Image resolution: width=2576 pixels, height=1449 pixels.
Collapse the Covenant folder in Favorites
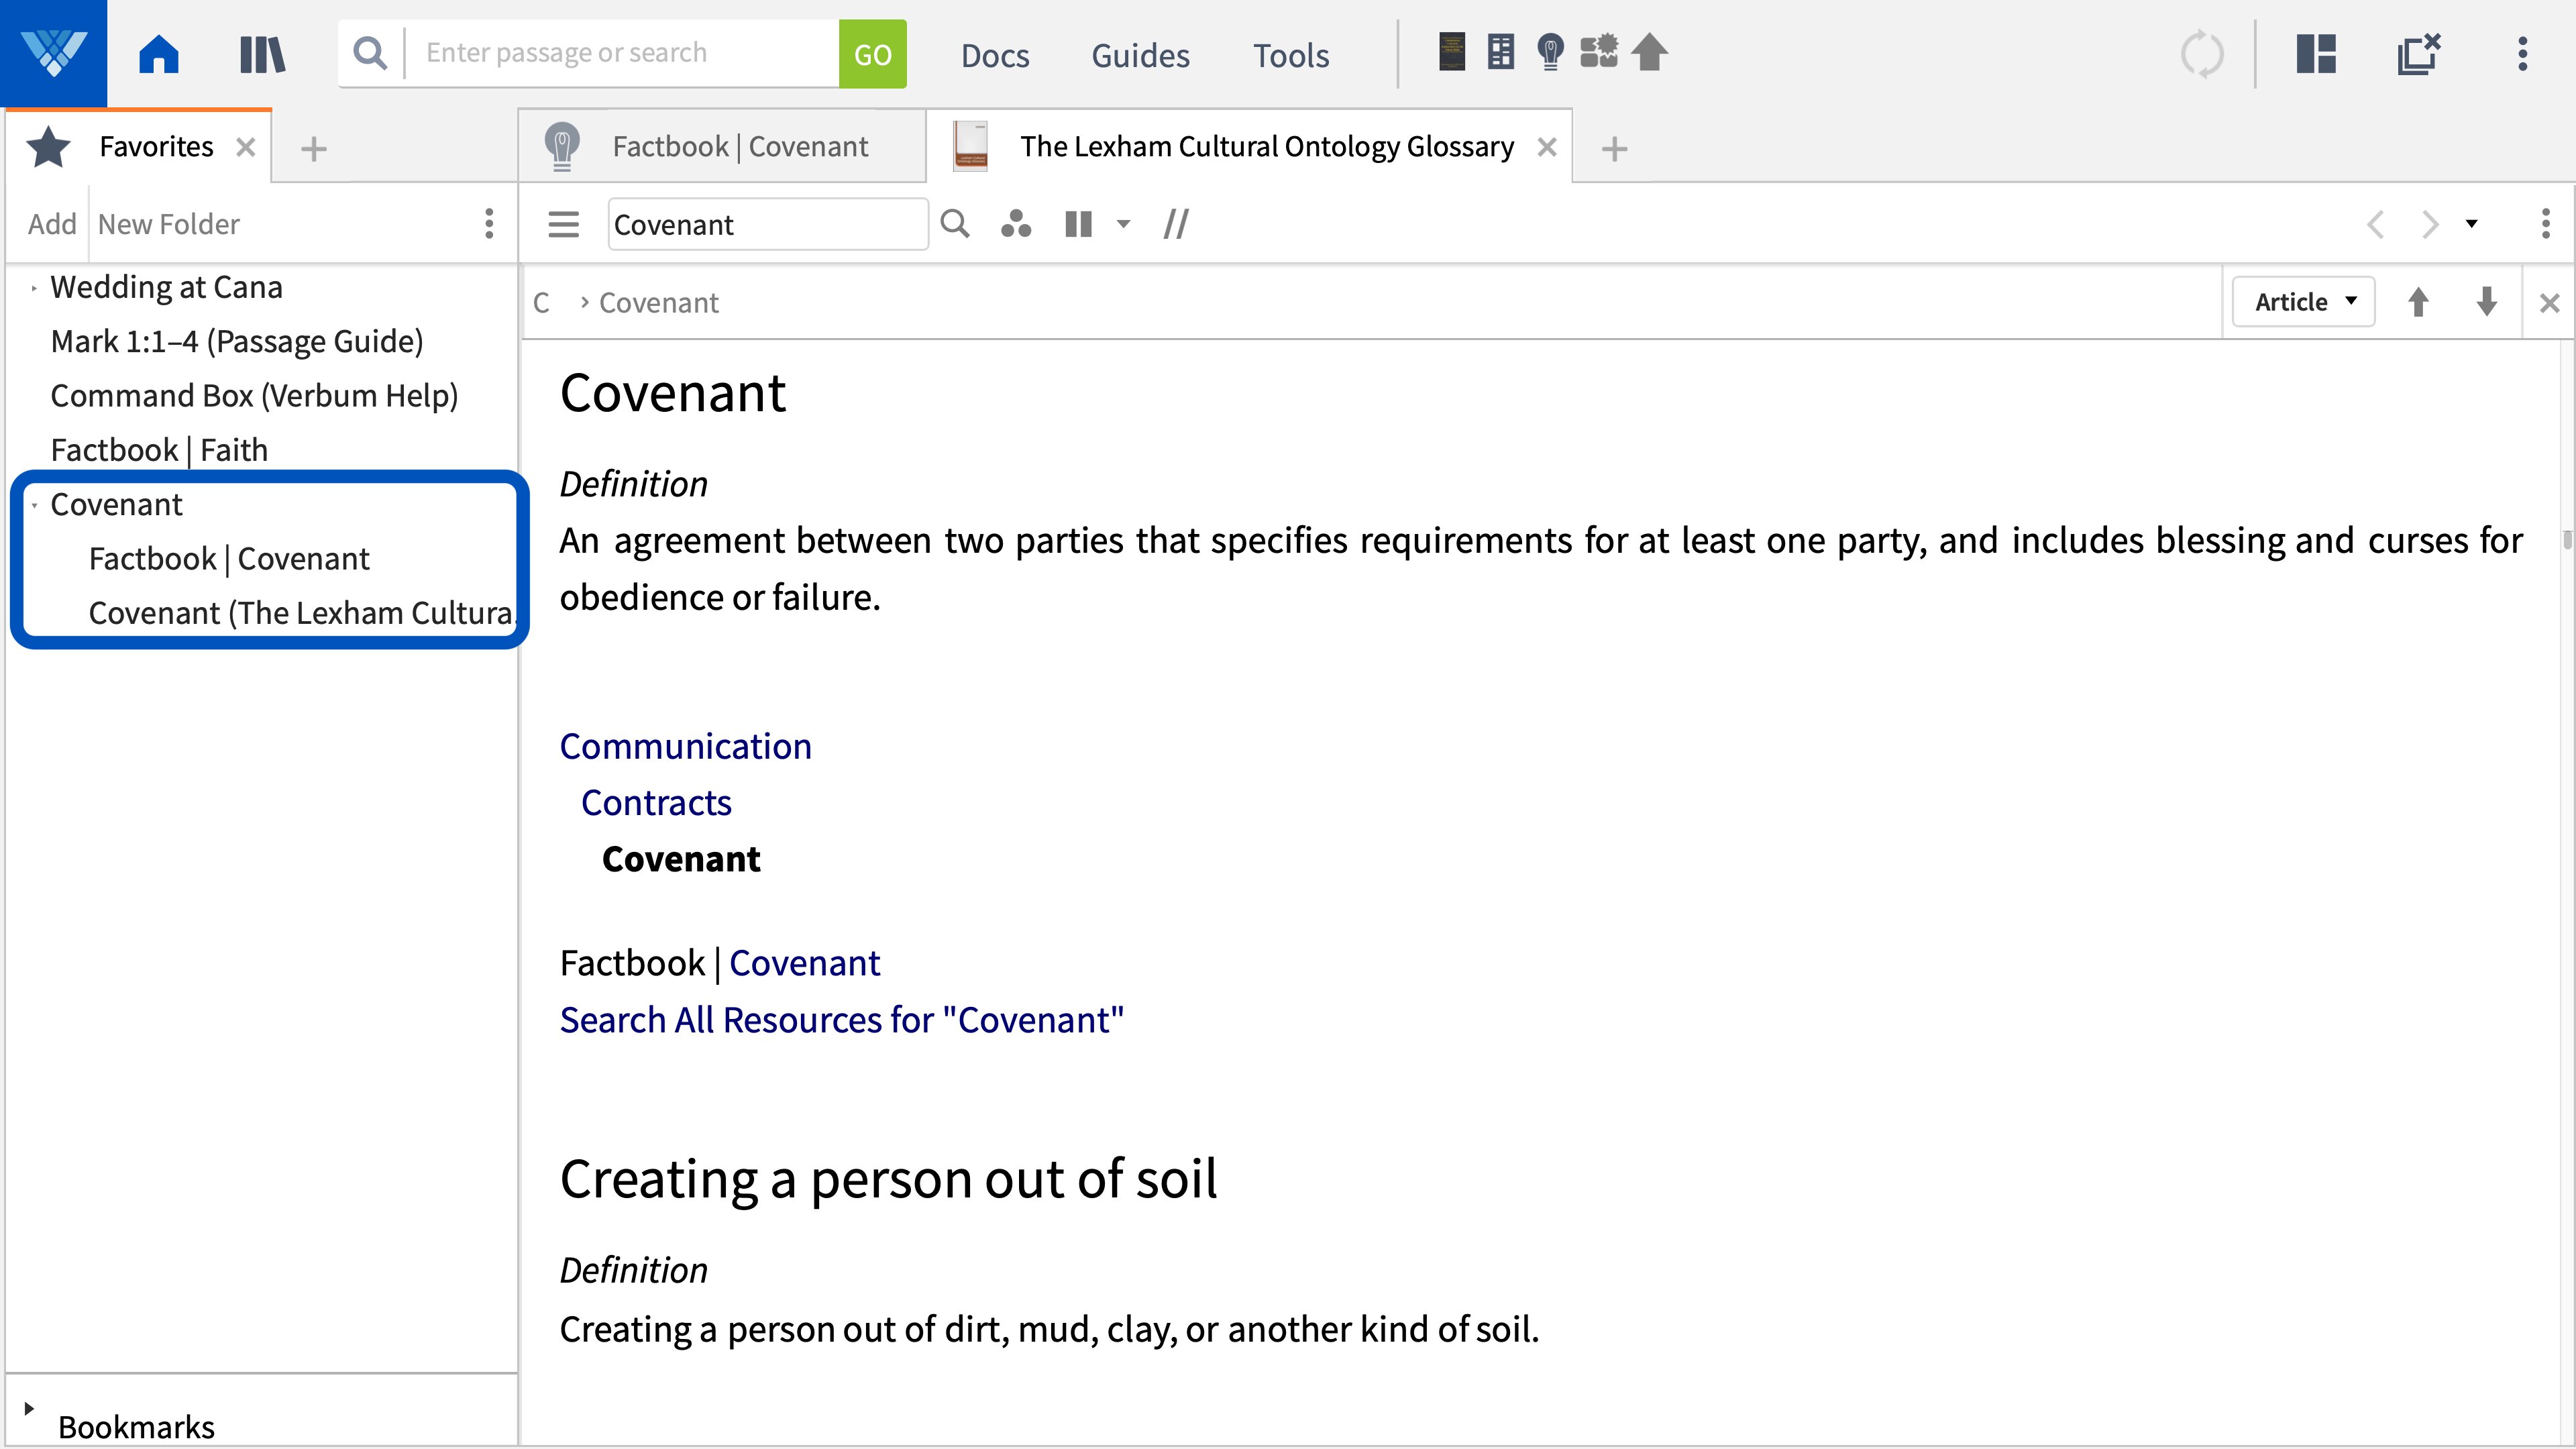click(x=34, y=506)
